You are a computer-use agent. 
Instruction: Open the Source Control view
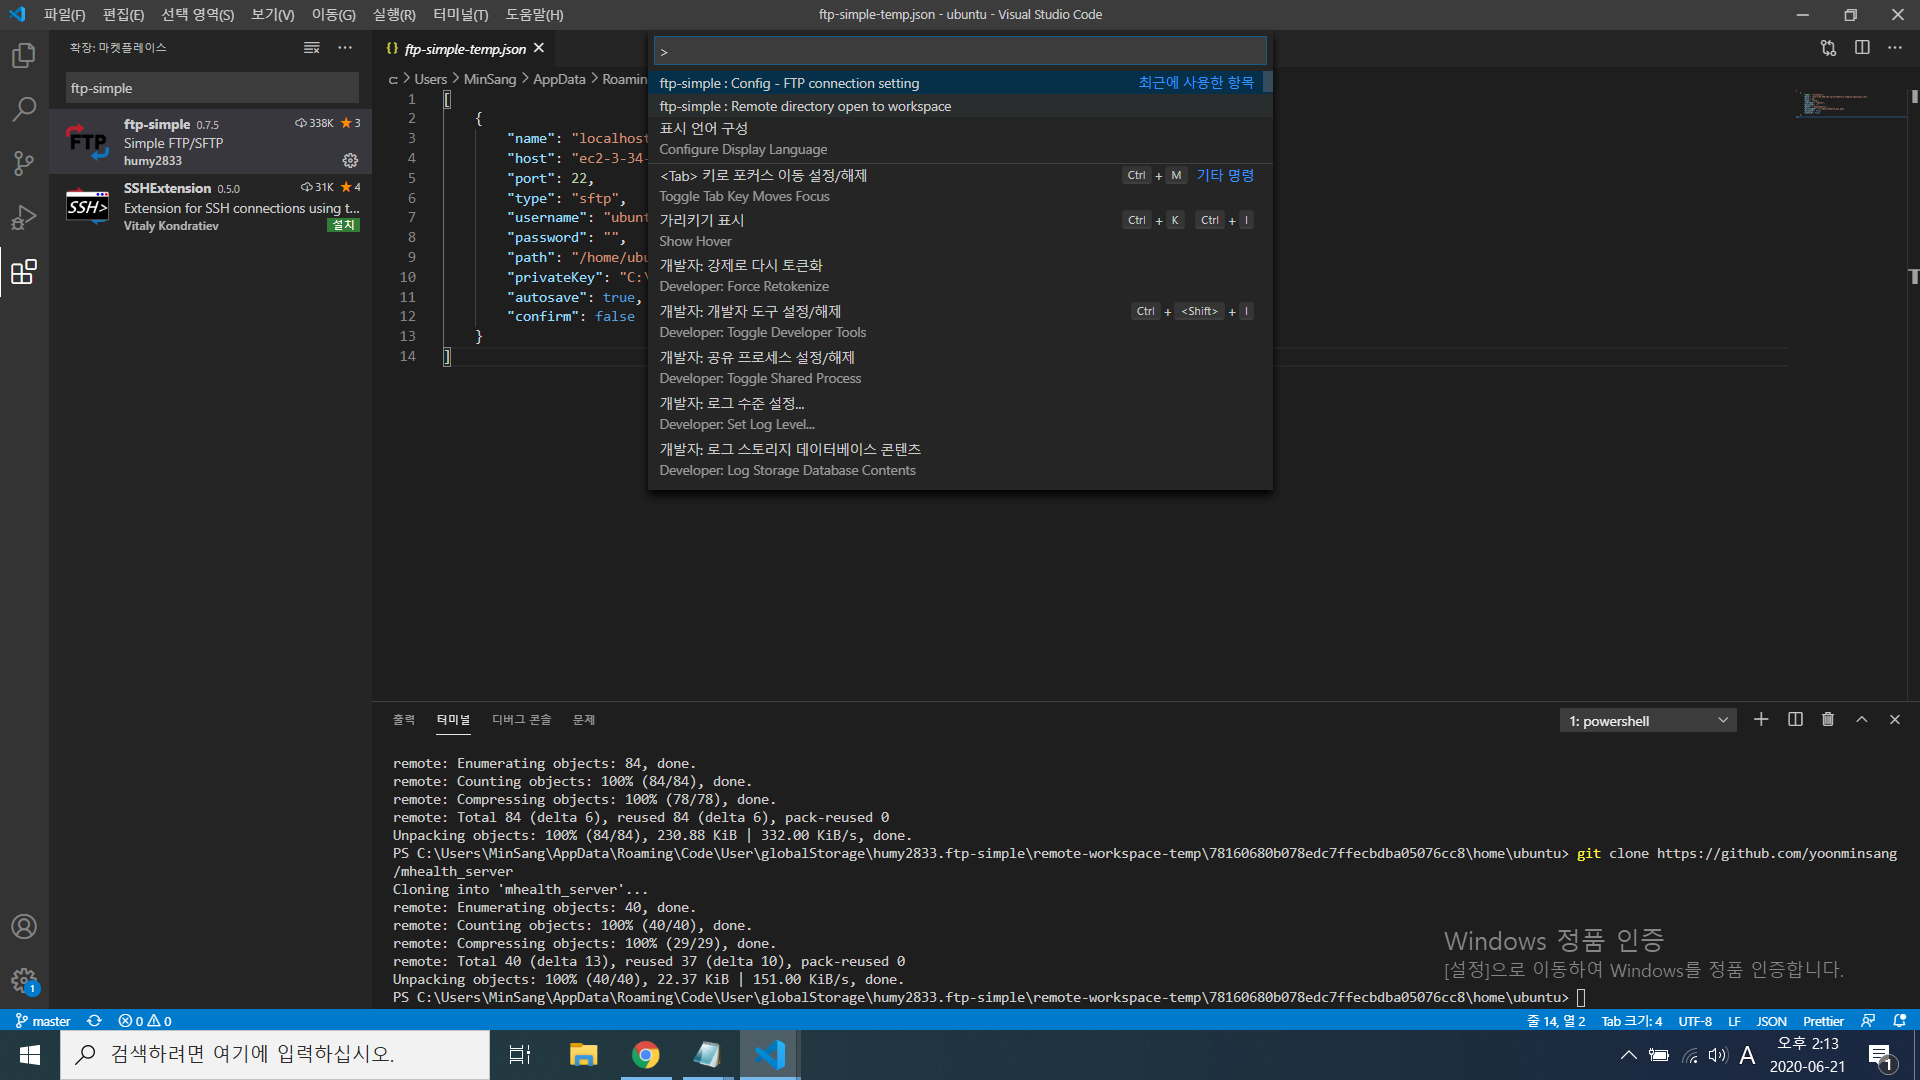(24, 163)
